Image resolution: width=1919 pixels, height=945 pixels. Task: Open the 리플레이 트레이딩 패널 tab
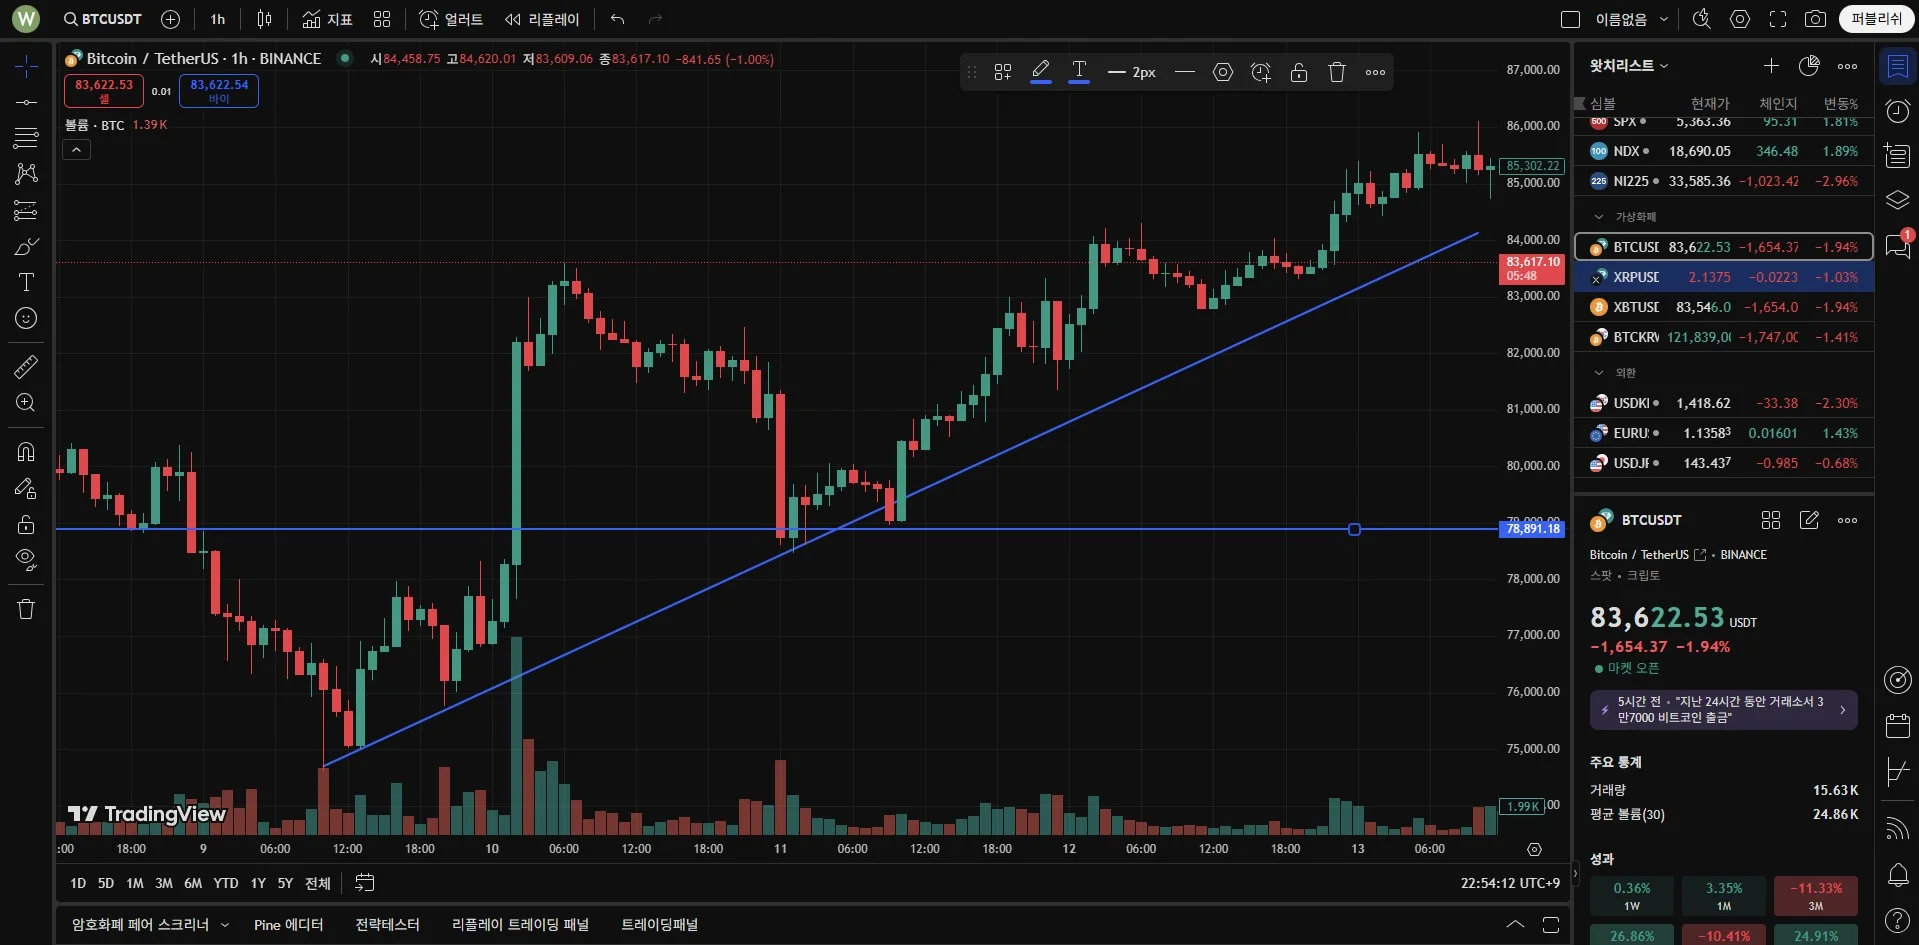(x=520, y=925)
